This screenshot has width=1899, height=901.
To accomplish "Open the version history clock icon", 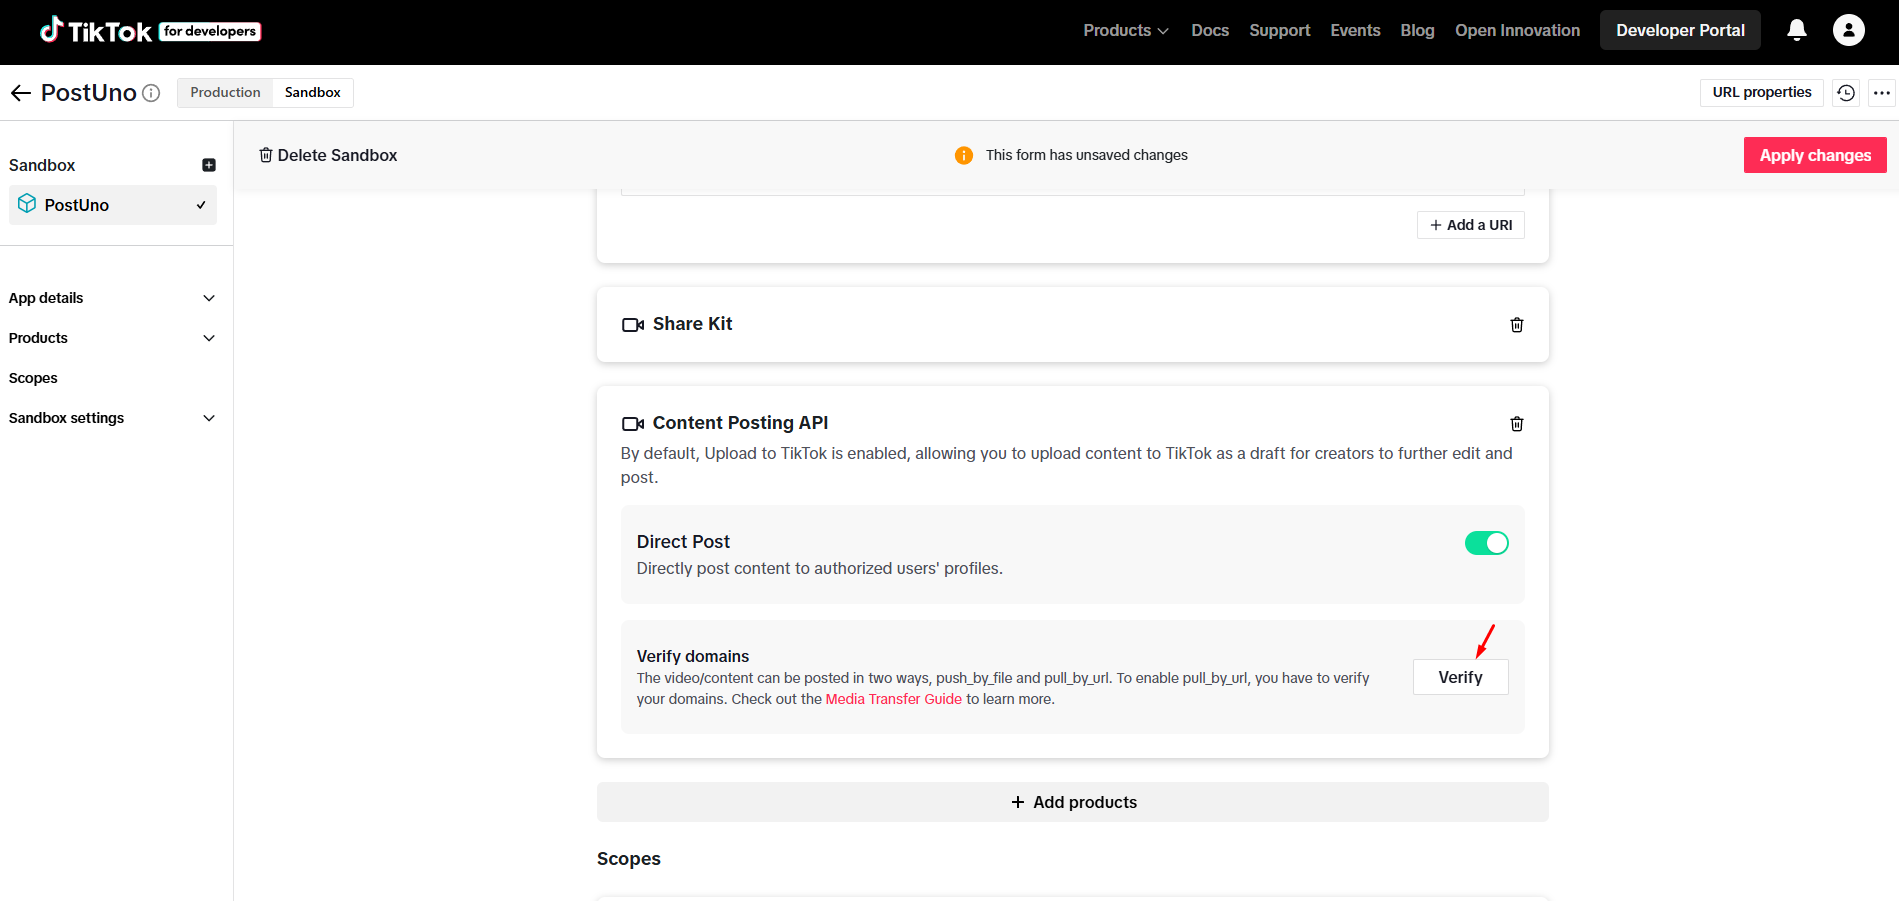I will point(1846,93).
